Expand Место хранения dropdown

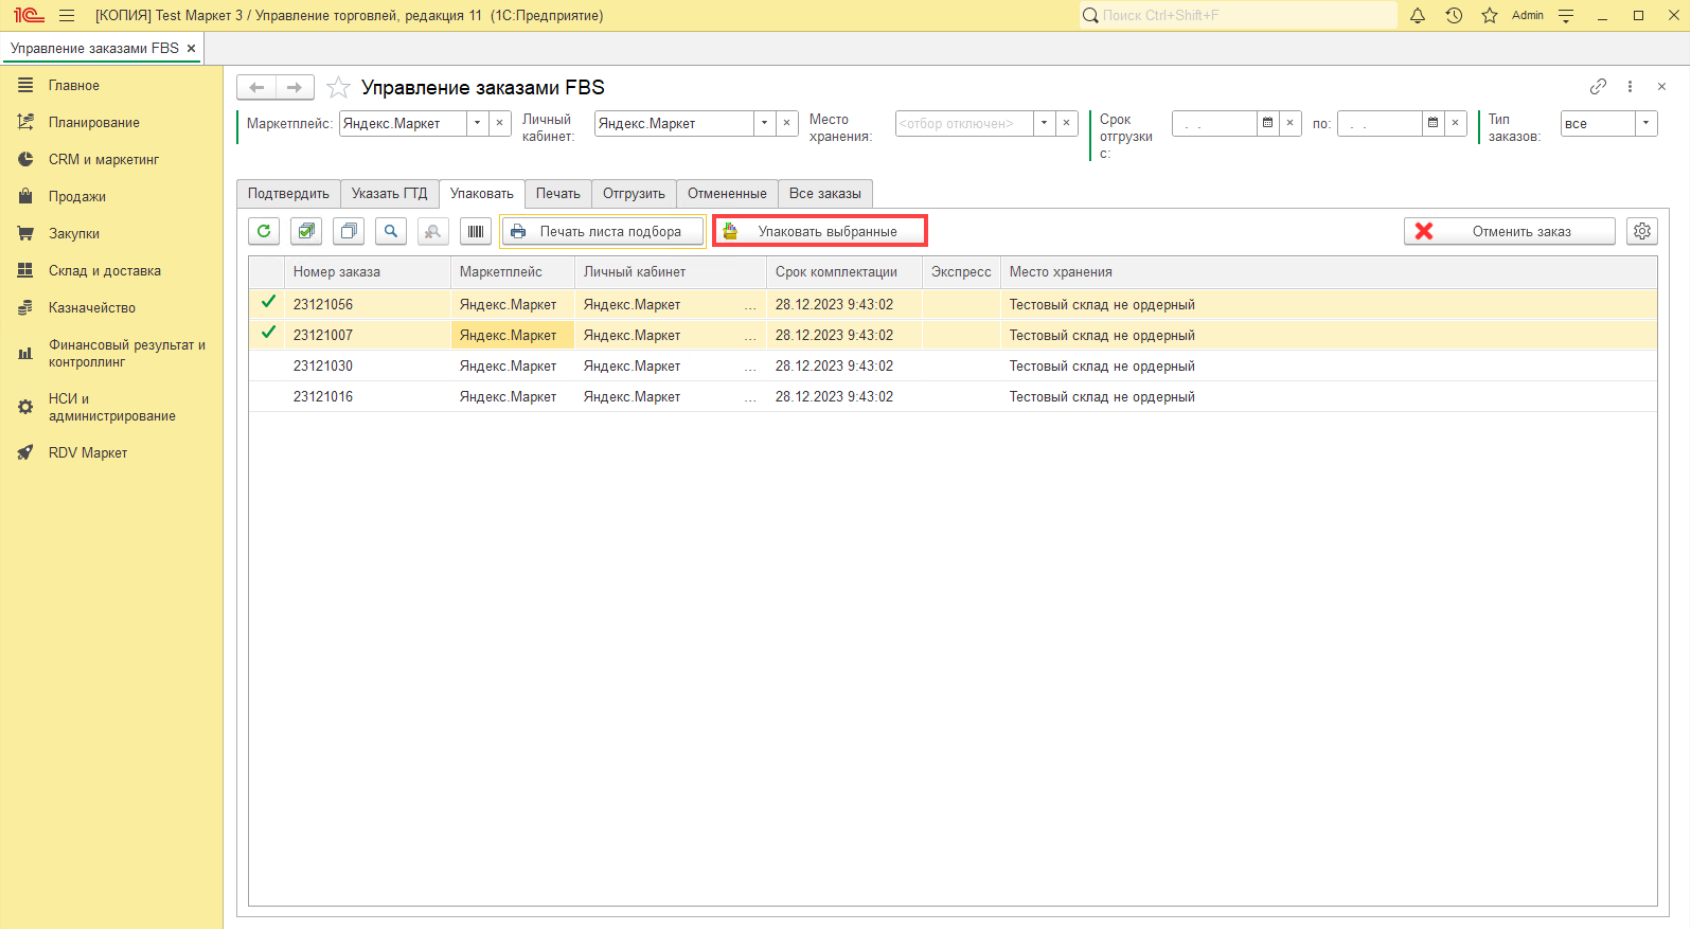[x=1044, y=123]
